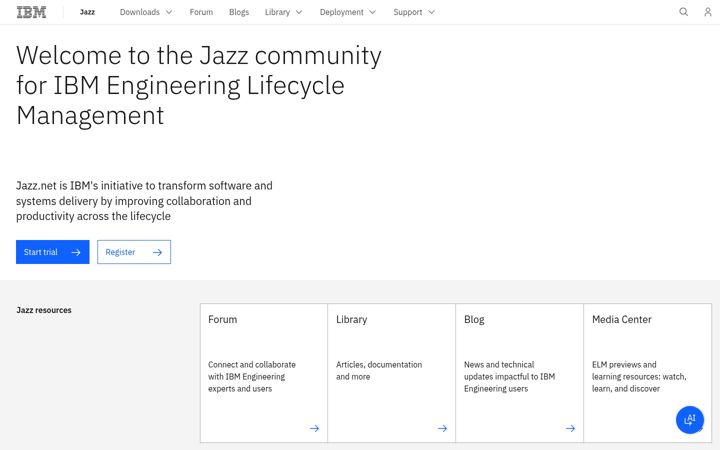720x450 pixels.
Task: Expand the Deployment chevron
Action: click(x=372, y=12)
